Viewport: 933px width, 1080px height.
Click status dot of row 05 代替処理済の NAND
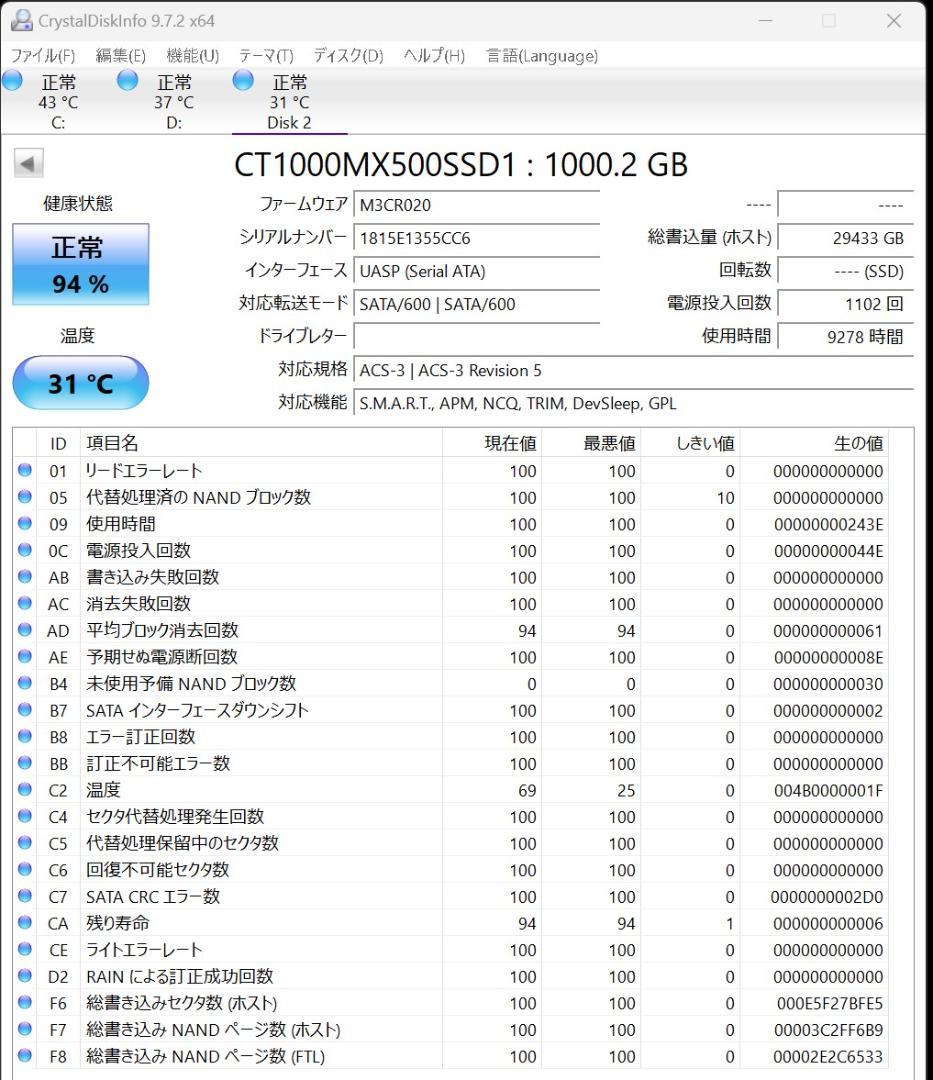[x=25, y=497]
